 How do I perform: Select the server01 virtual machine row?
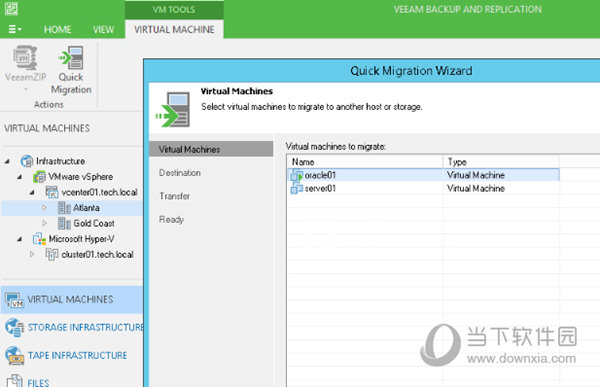[423, 188]
